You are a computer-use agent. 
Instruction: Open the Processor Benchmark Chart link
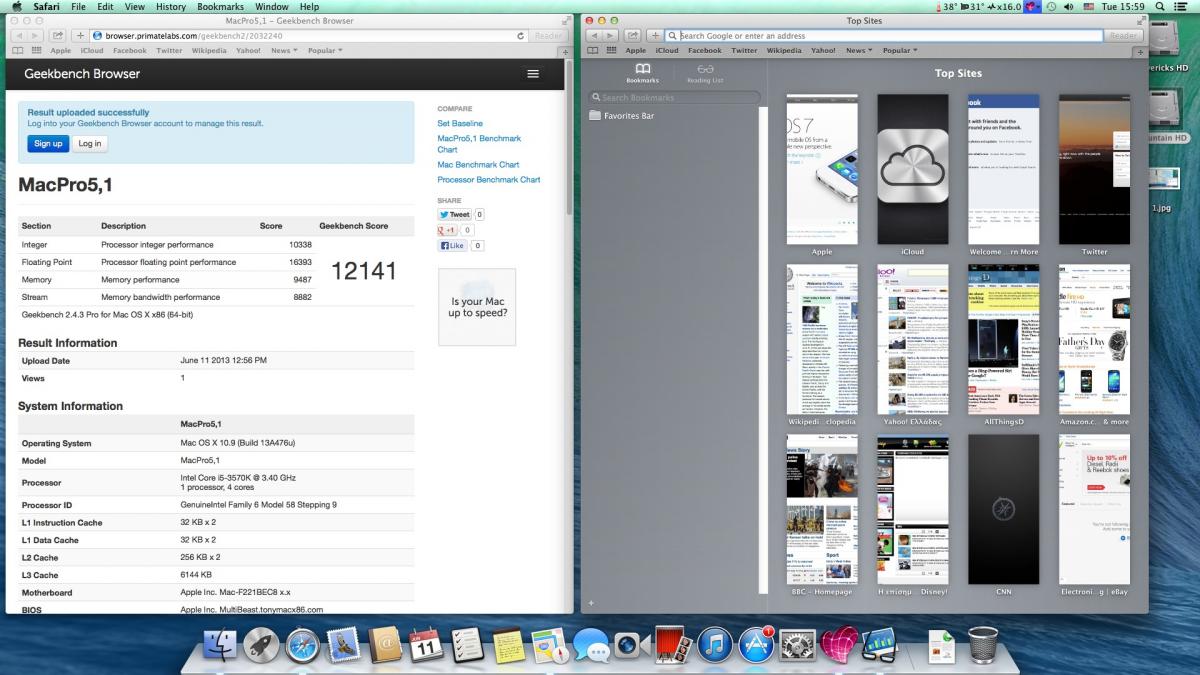click(489, 180)
